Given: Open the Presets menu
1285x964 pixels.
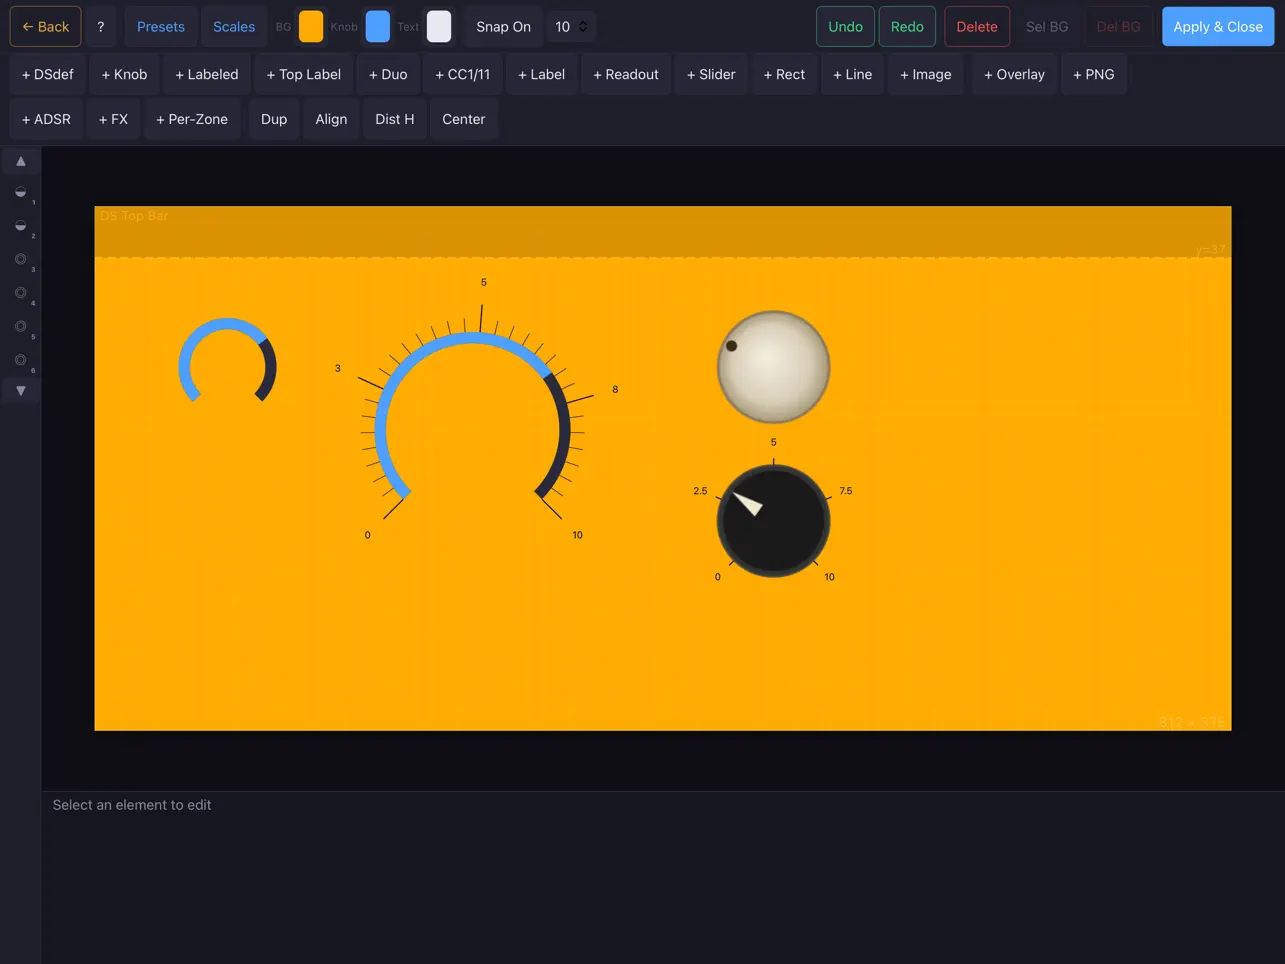Looking at the screenshot, I should [x=161, y=27].
